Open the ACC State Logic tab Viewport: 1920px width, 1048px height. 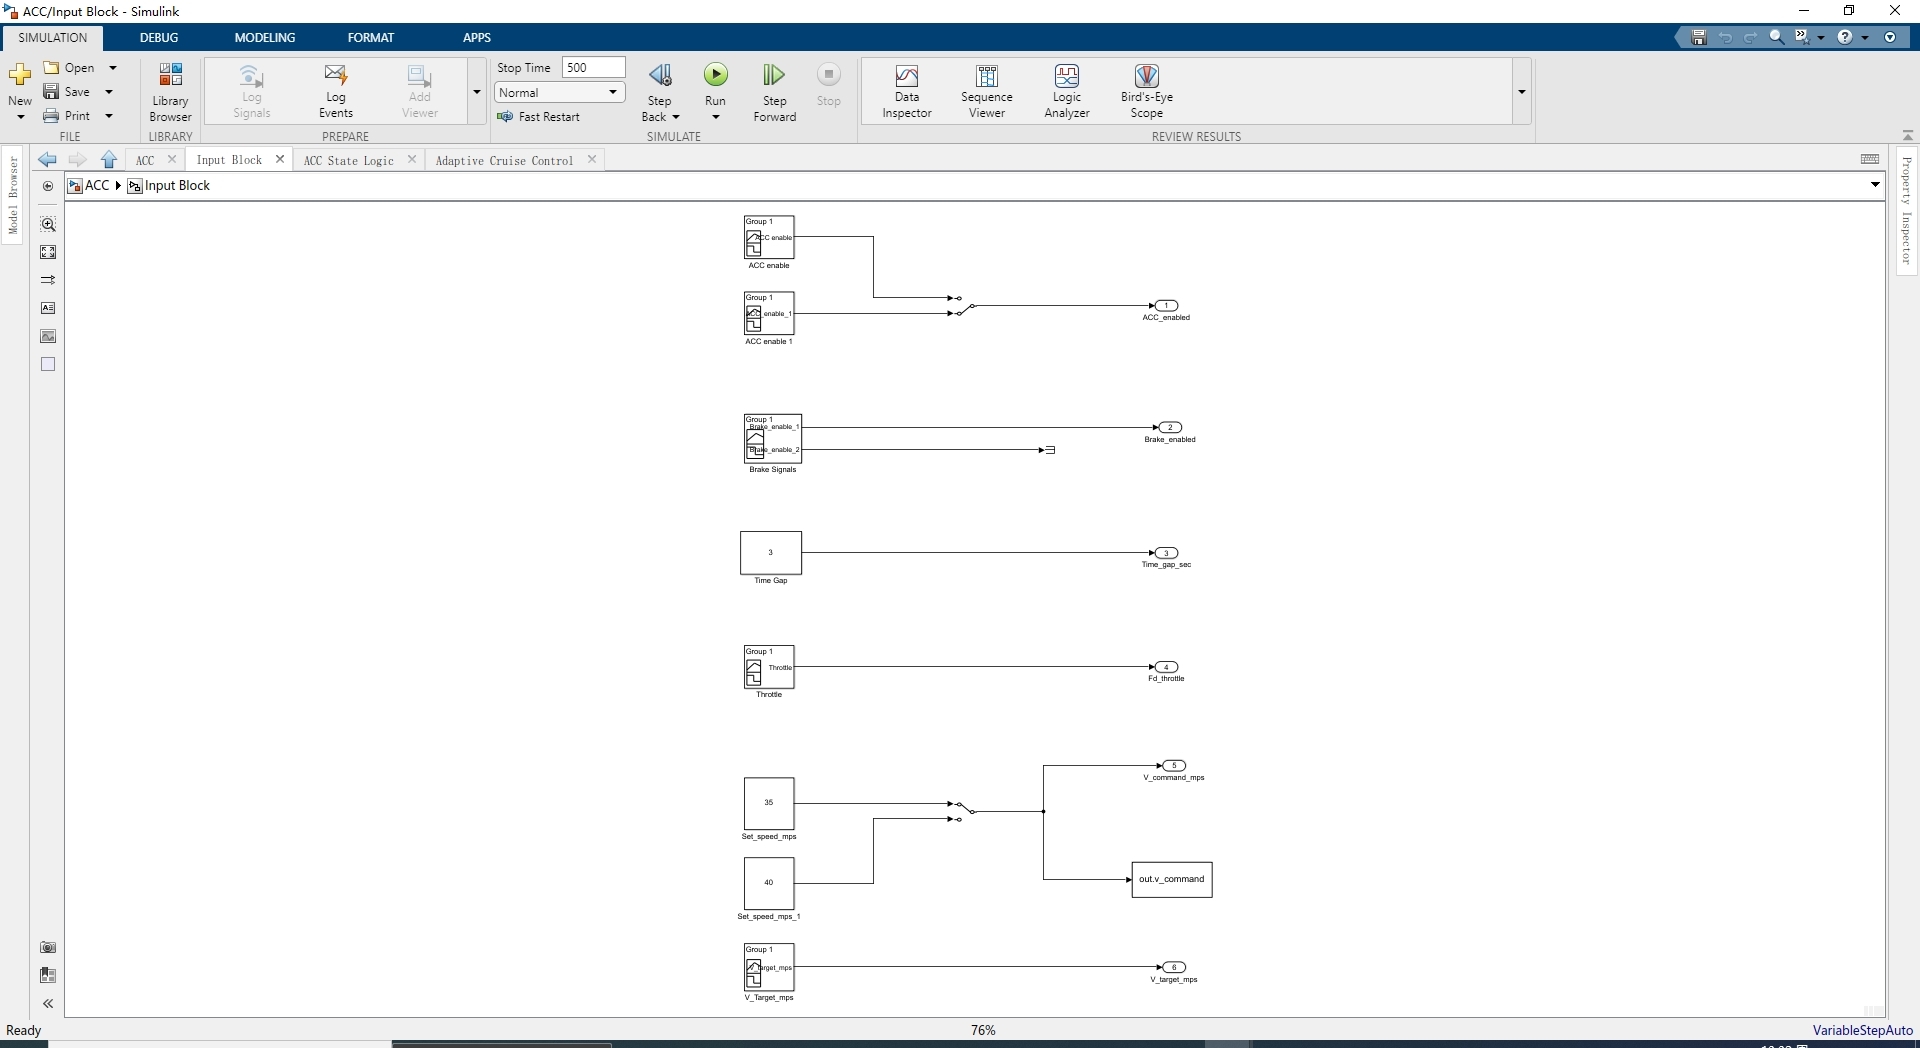click(349, 160)
